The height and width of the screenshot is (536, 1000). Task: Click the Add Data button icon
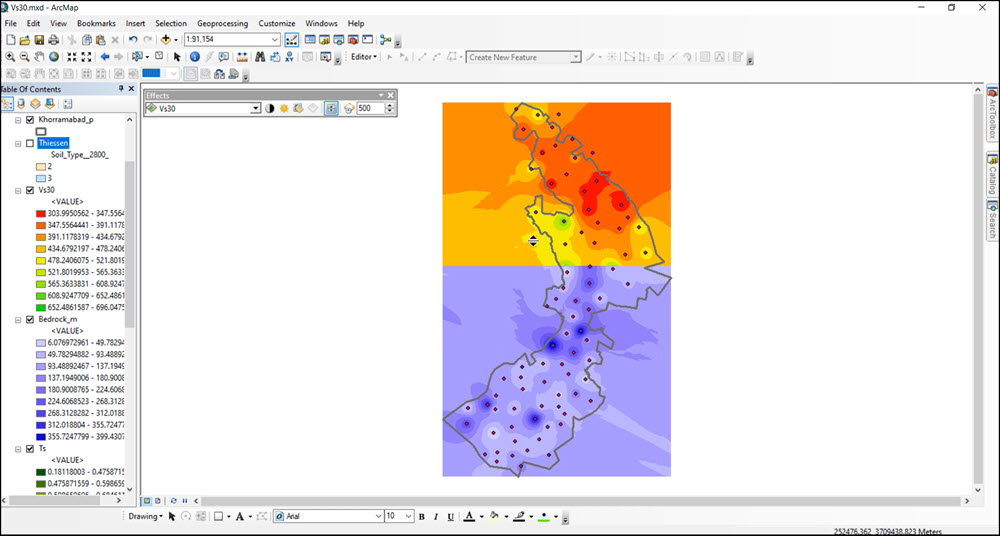166,40
